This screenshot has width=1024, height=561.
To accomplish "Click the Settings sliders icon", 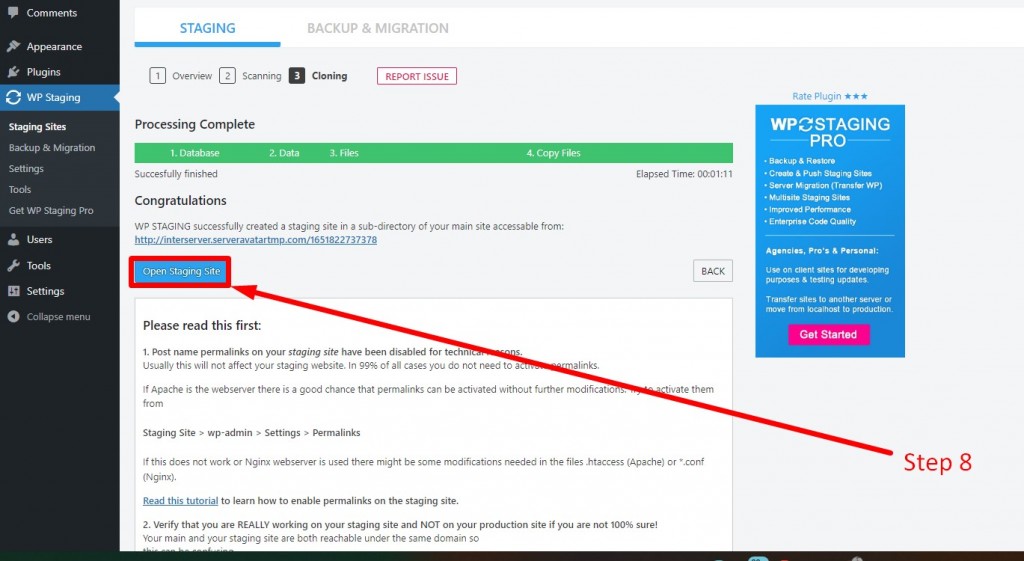I will click(13, 291).
